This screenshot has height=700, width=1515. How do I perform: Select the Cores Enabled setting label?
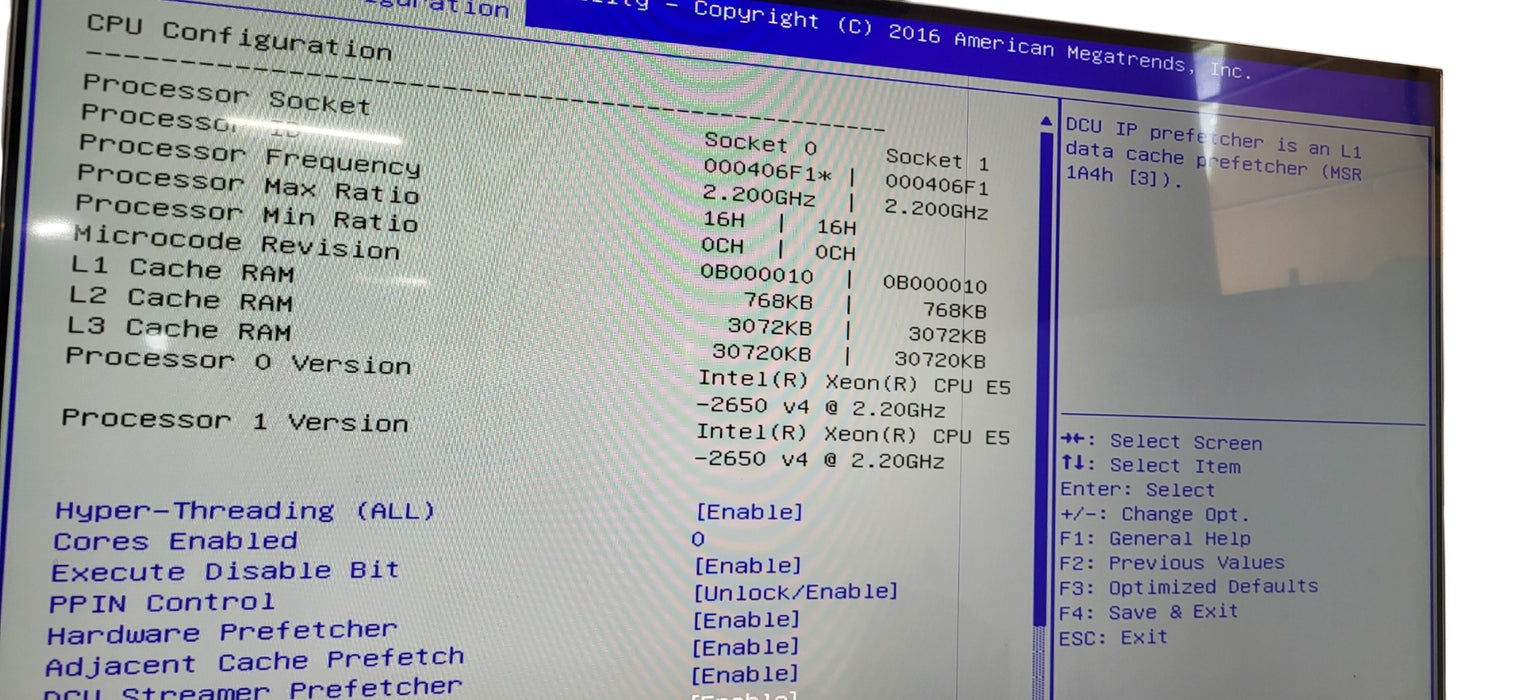175,542
